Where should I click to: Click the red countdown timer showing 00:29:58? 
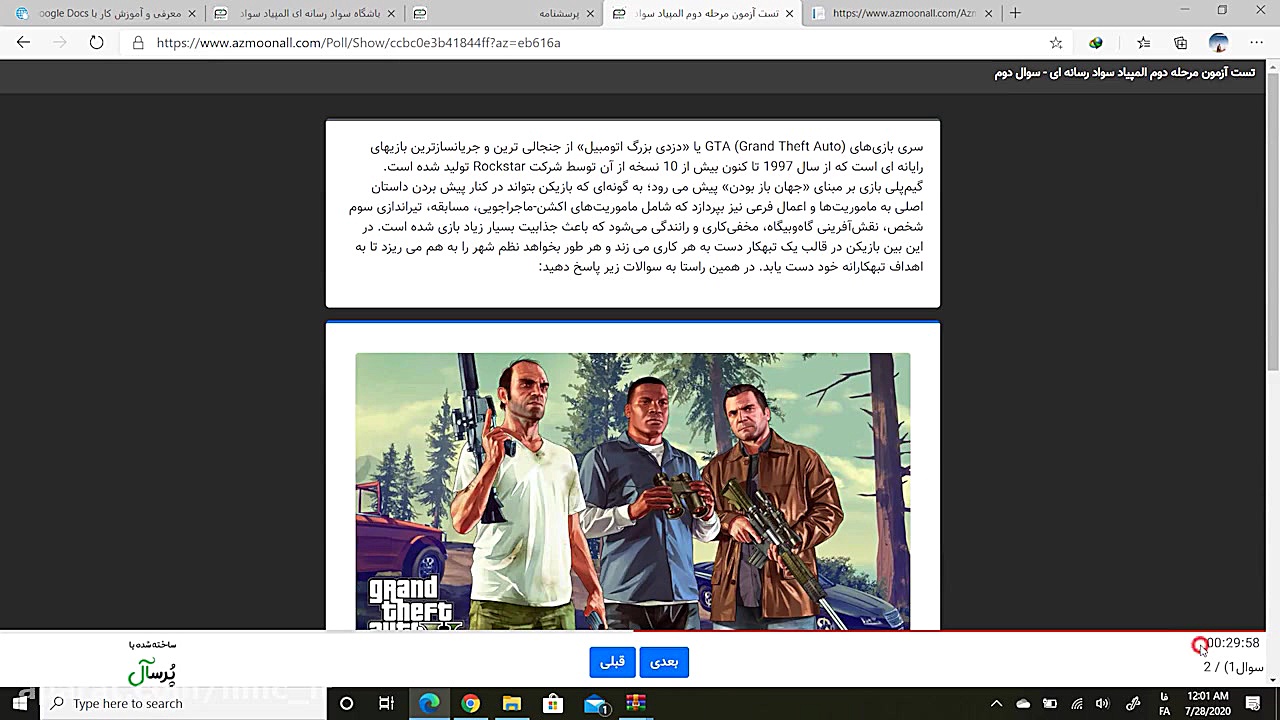coord(1230,643)
